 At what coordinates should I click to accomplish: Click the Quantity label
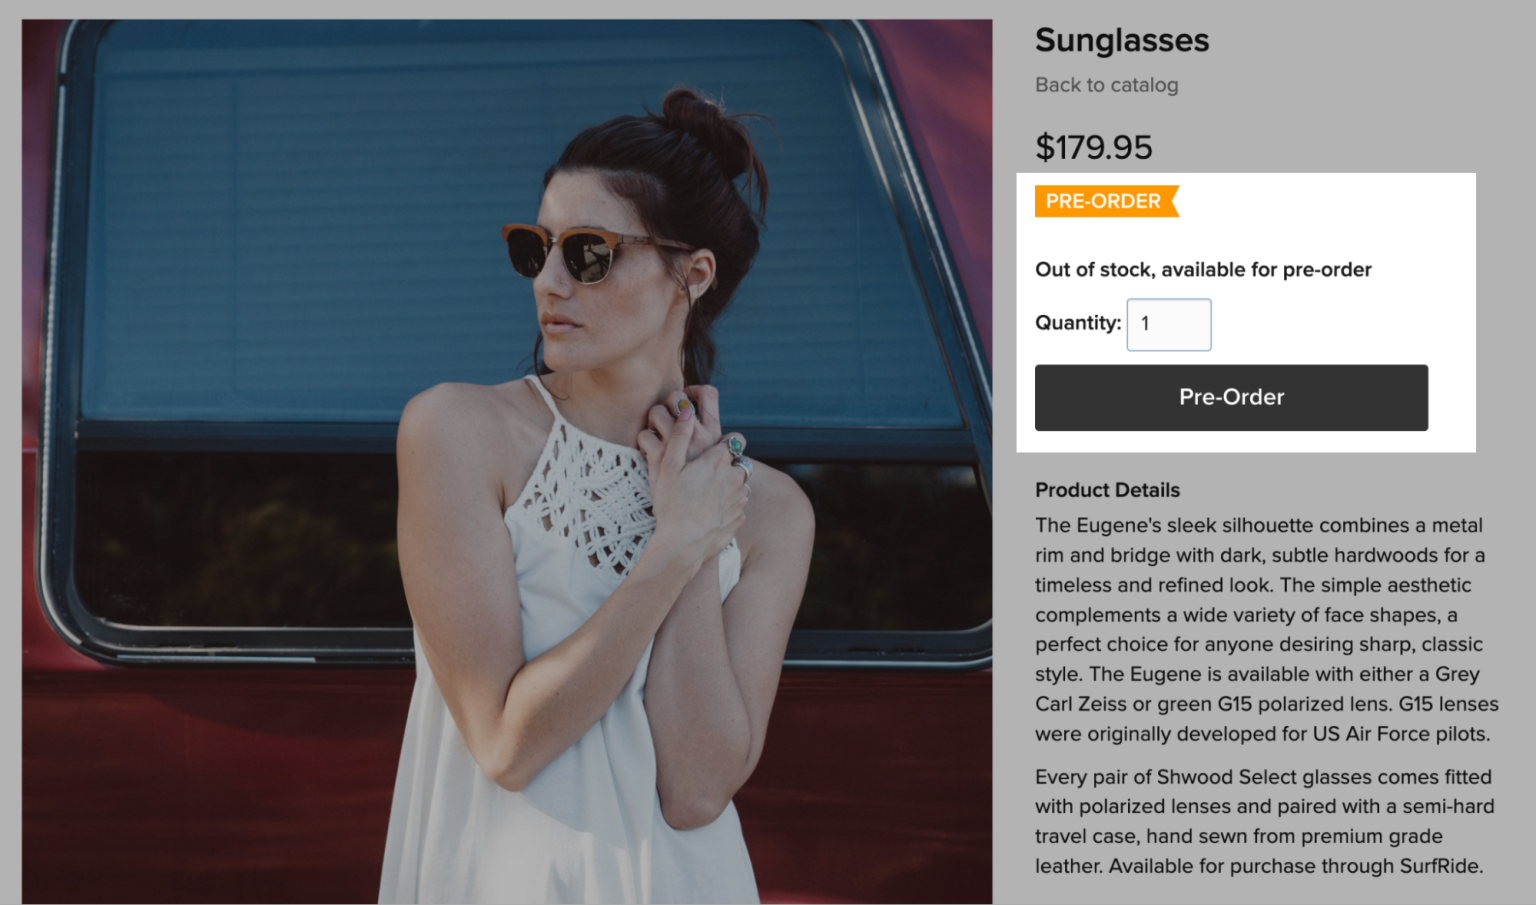pyautogui.click(x=1077, y=323)
